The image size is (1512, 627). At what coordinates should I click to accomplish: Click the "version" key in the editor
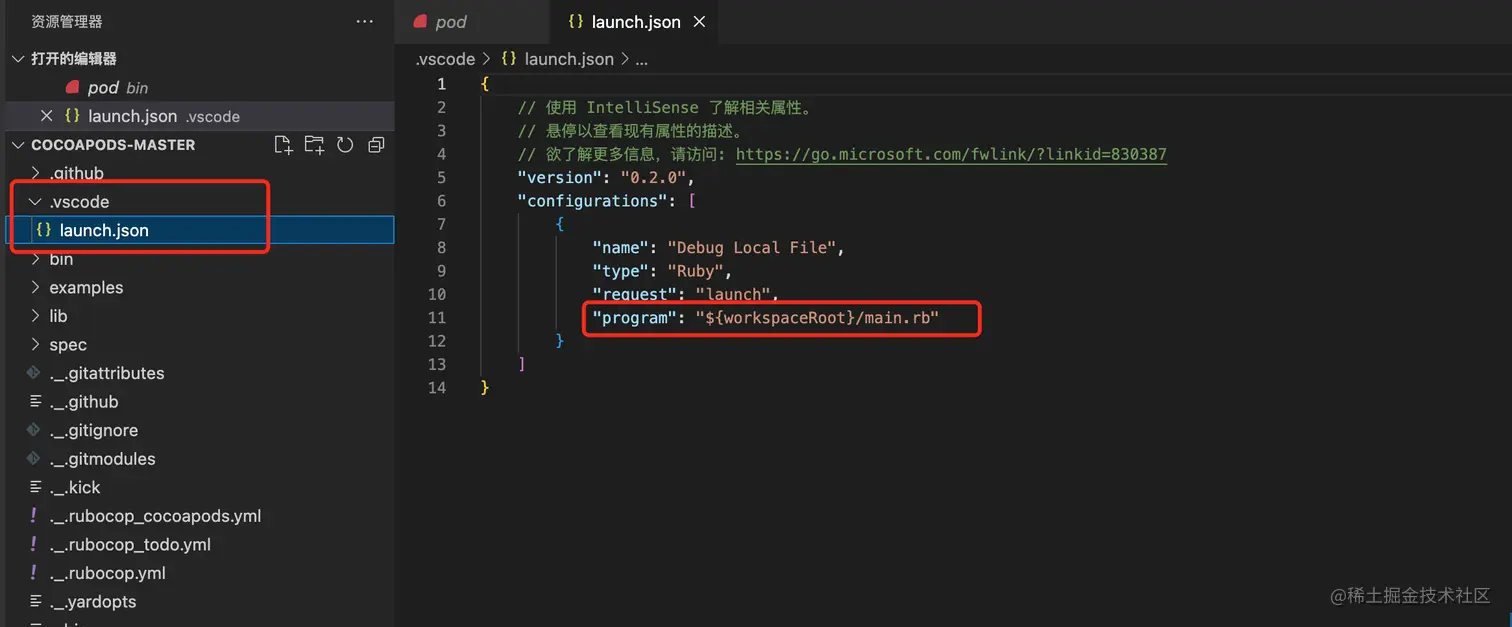[x=559, y=177]
